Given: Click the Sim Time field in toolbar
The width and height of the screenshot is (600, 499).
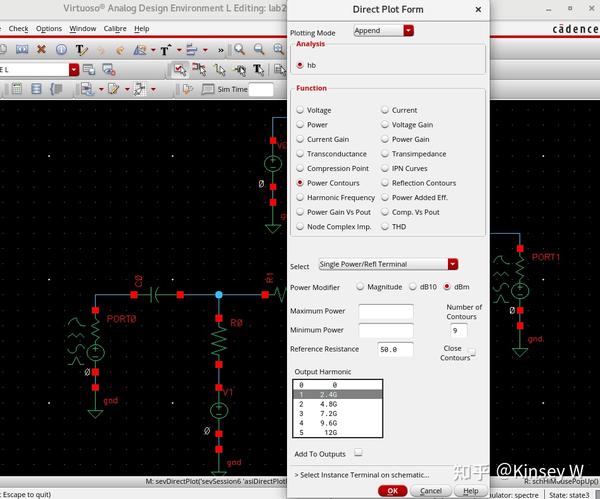Looking at the screenshot, I should point(261,90).
